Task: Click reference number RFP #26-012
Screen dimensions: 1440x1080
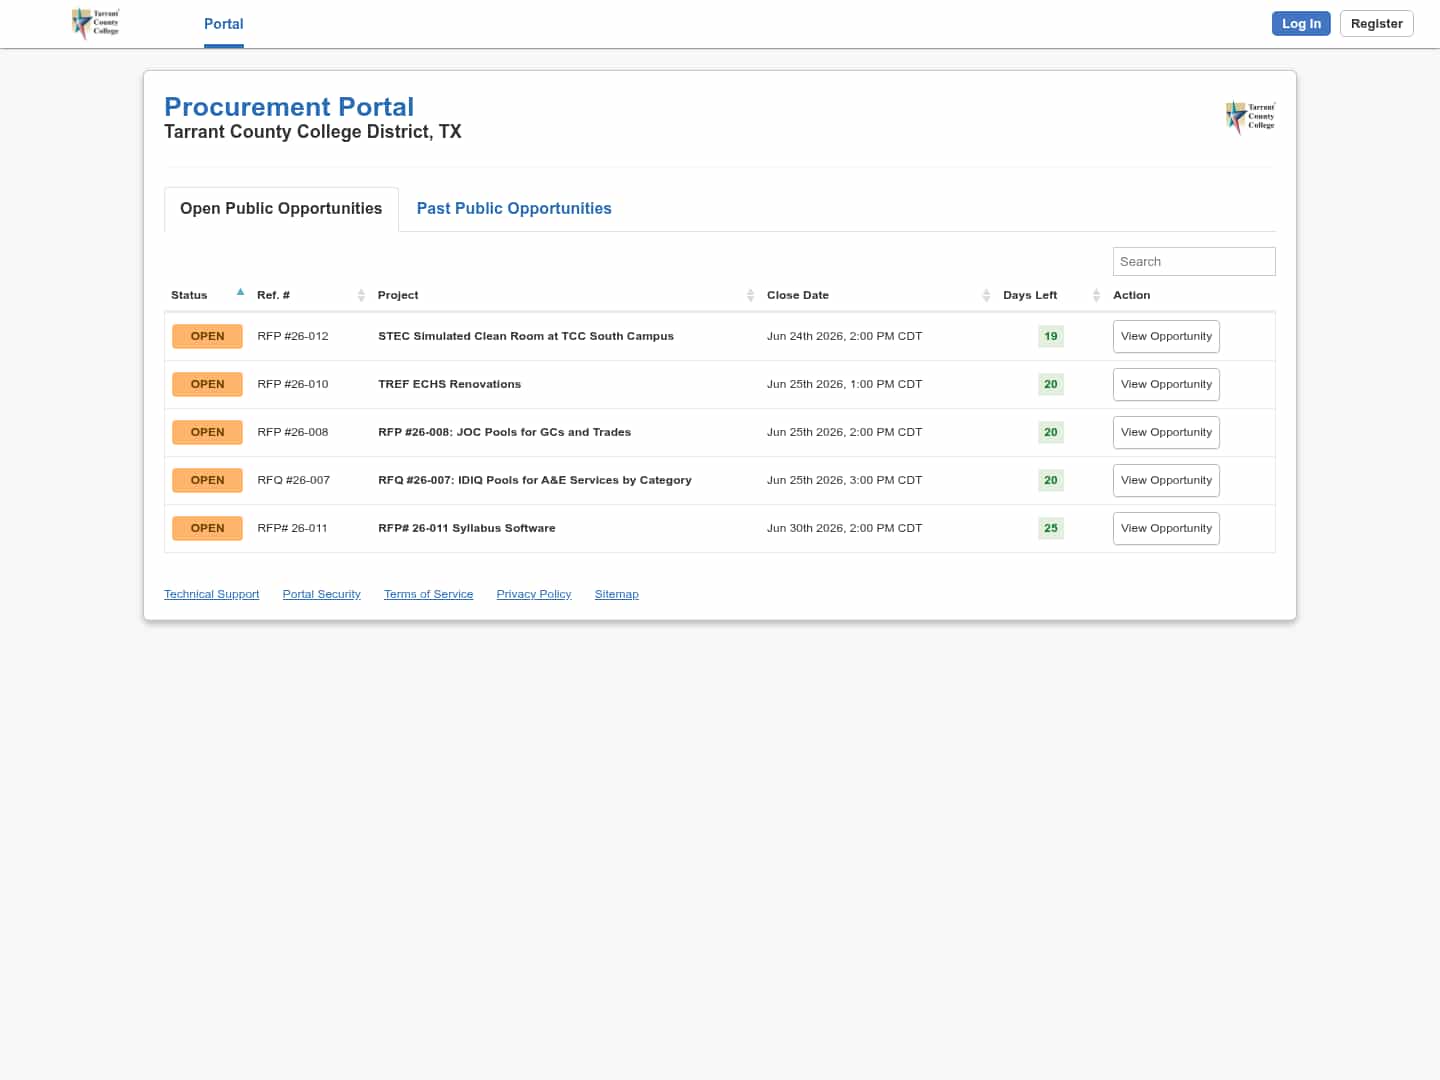Action: pyautogui.click(x=293, y=336)
